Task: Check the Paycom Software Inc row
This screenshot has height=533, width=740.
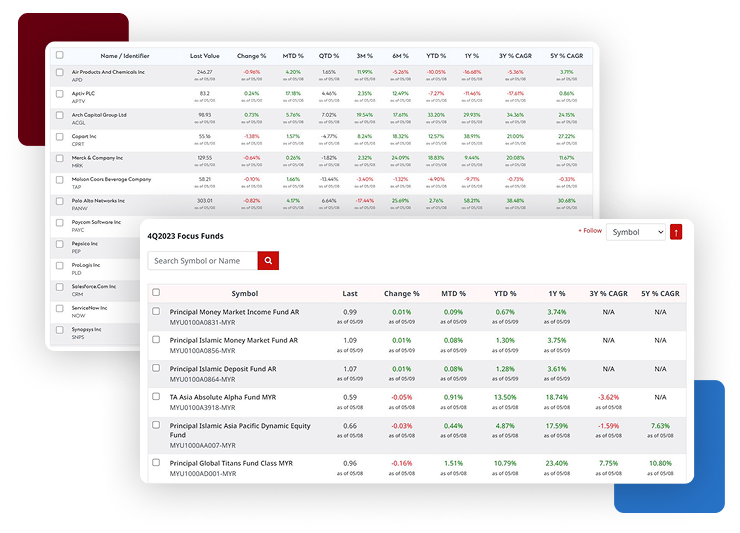Action: [59, 222]
